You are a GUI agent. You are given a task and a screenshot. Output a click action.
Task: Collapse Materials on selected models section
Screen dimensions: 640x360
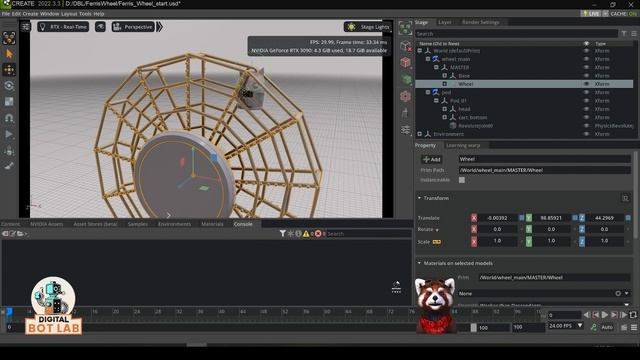point(419,263)
